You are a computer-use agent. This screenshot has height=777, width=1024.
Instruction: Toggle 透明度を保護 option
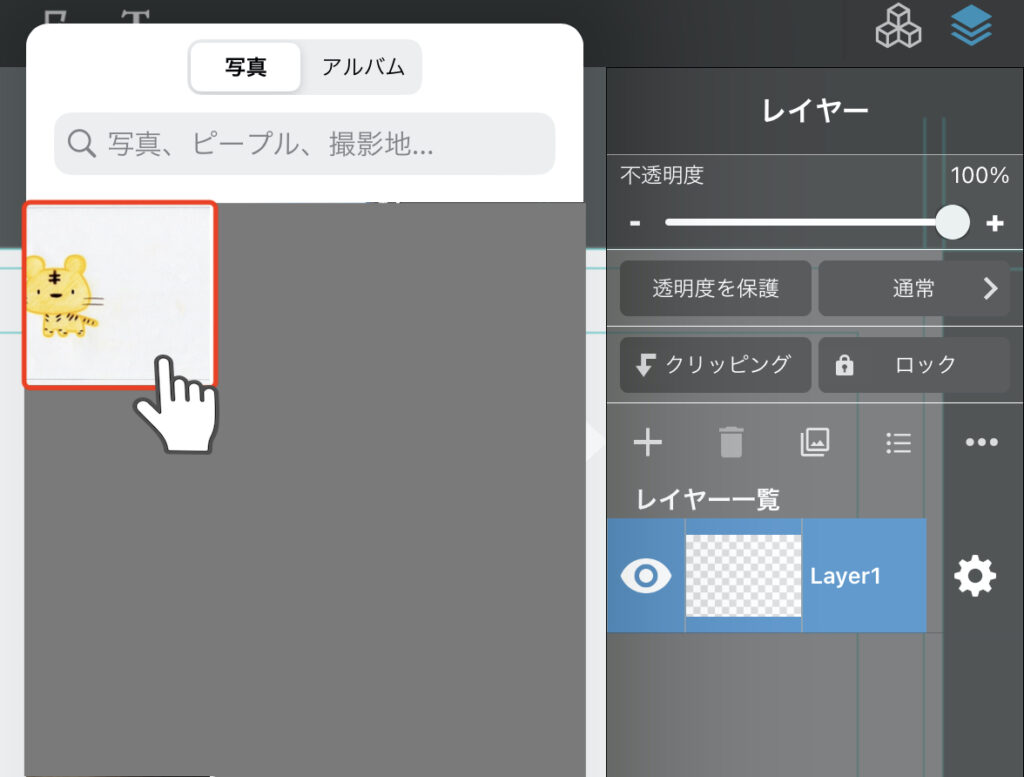[715, 289]
